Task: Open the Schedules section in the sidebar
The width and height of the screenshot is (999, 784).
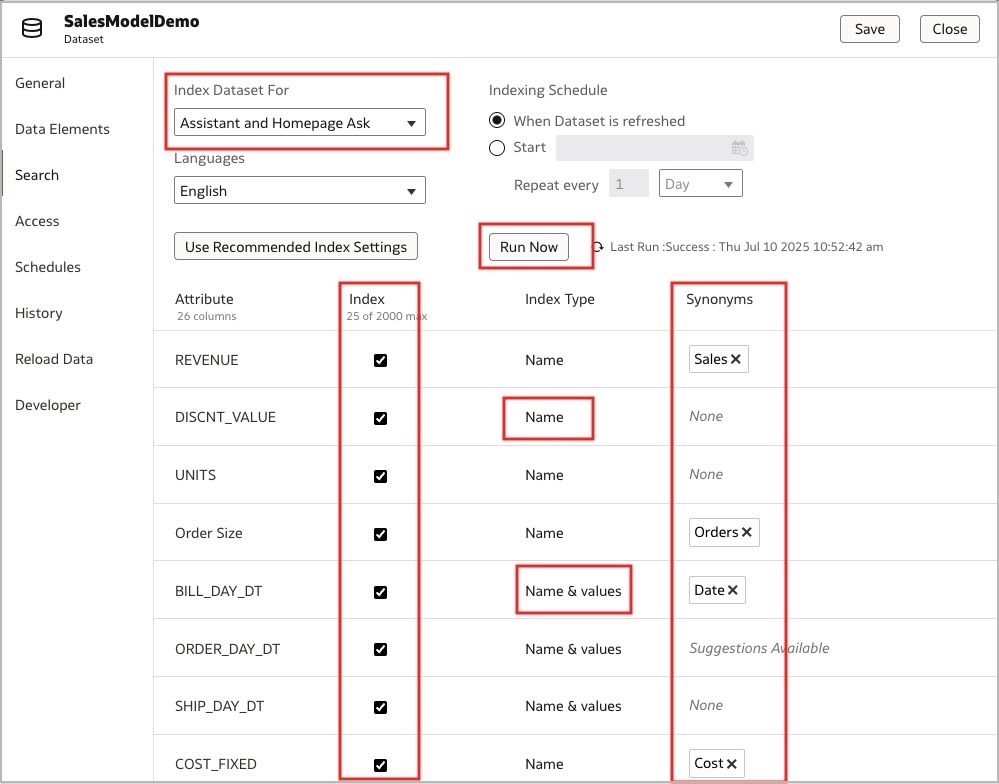Action: [47, 267]
